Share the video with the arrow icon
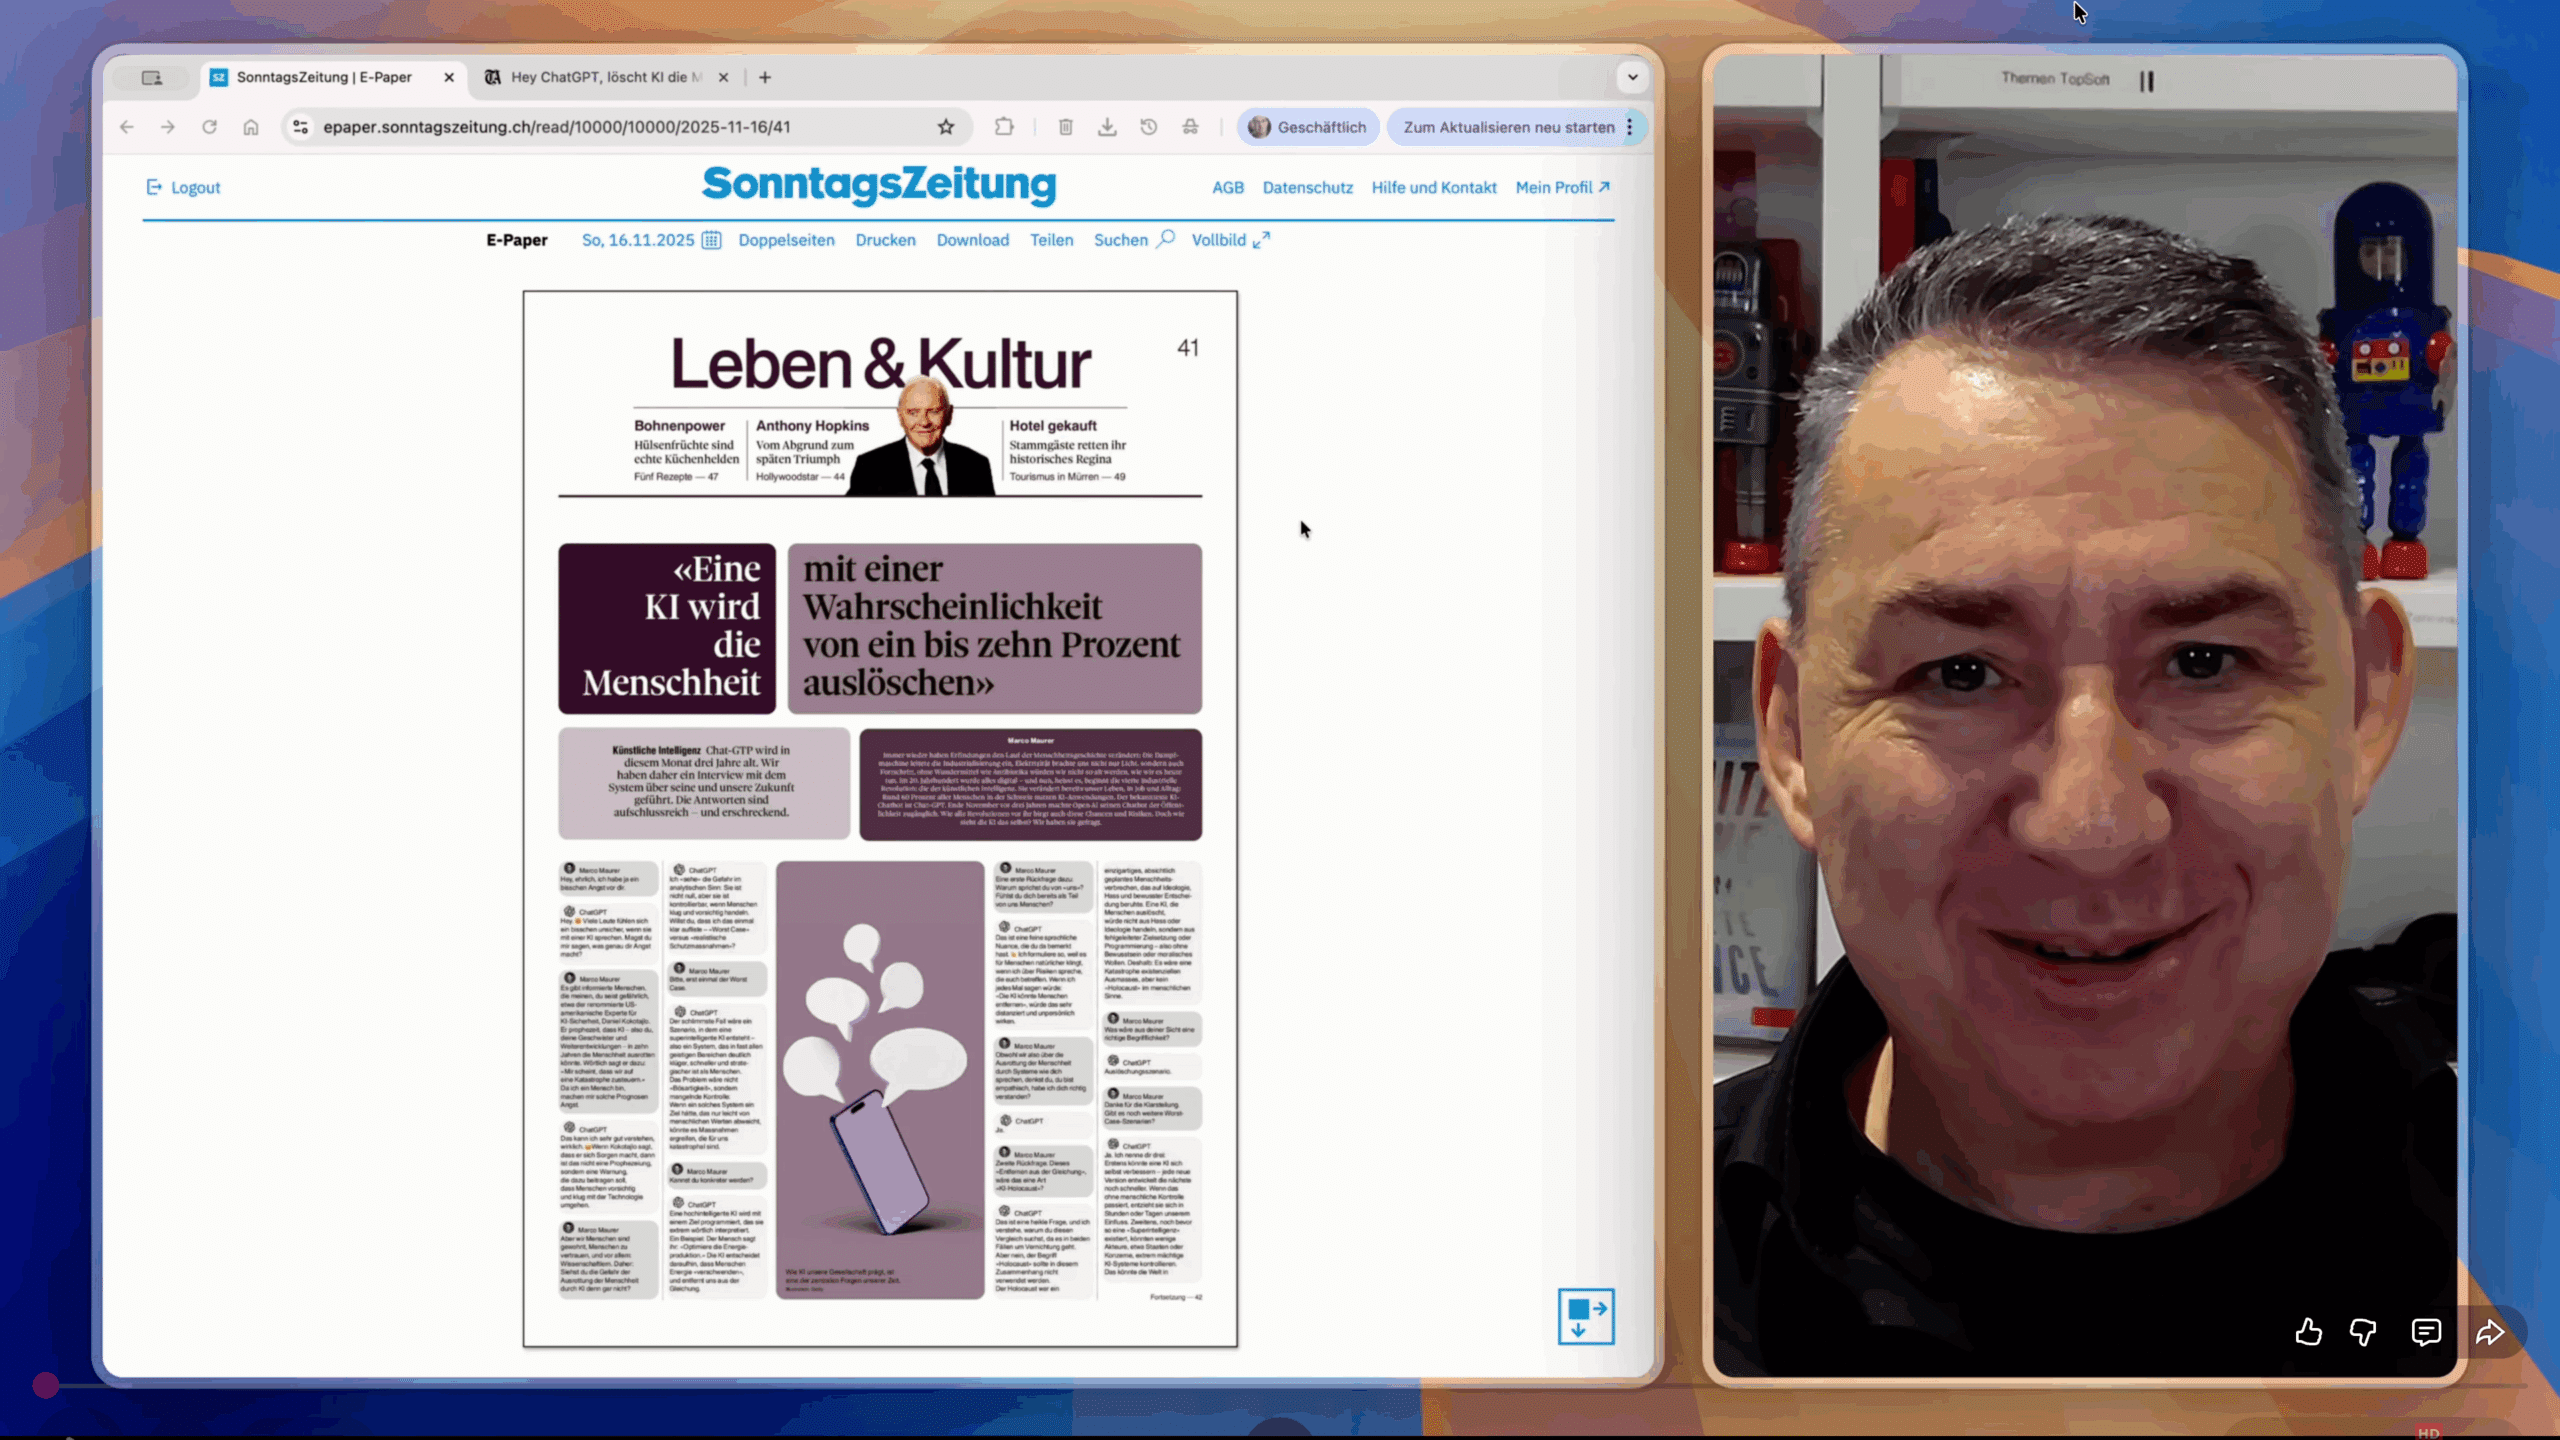 [x=2490, y=1332]
